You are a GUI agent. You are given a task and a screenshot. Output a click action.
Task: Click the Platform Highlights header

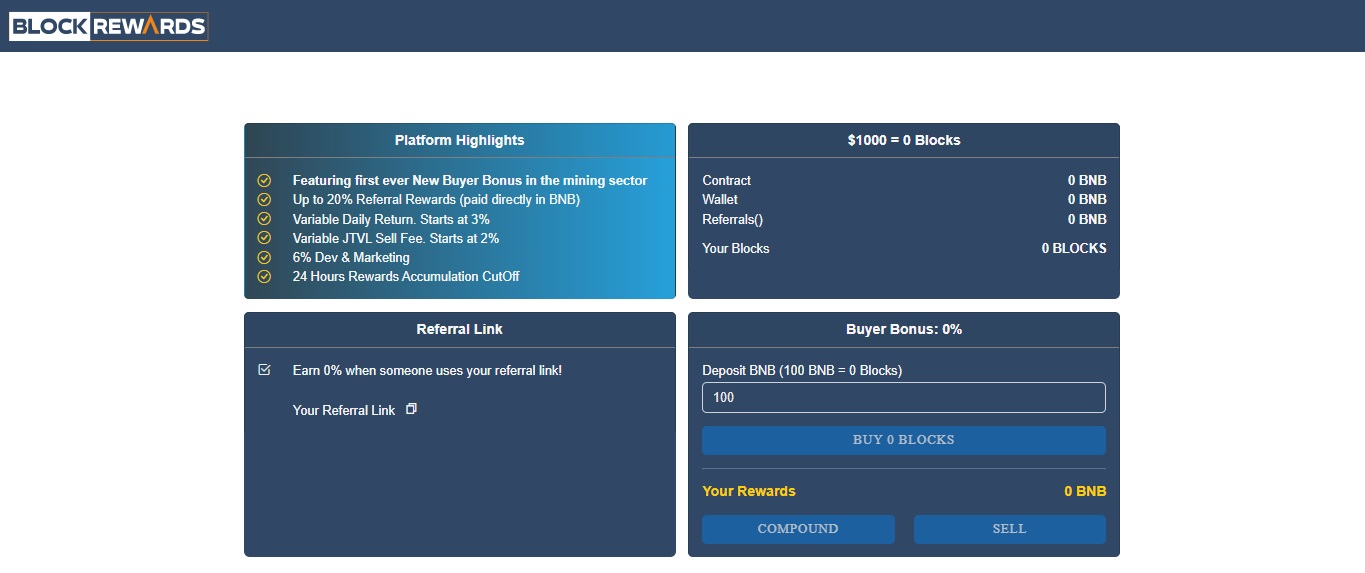pos(460,140)
